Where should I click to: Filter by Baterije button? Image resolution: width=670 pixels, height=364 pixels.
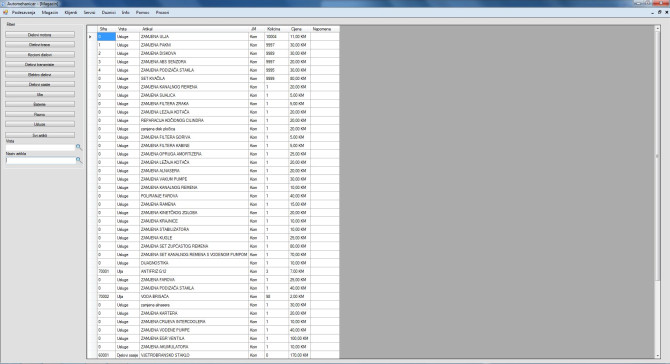pyautogui.click(x=40, y=104)
